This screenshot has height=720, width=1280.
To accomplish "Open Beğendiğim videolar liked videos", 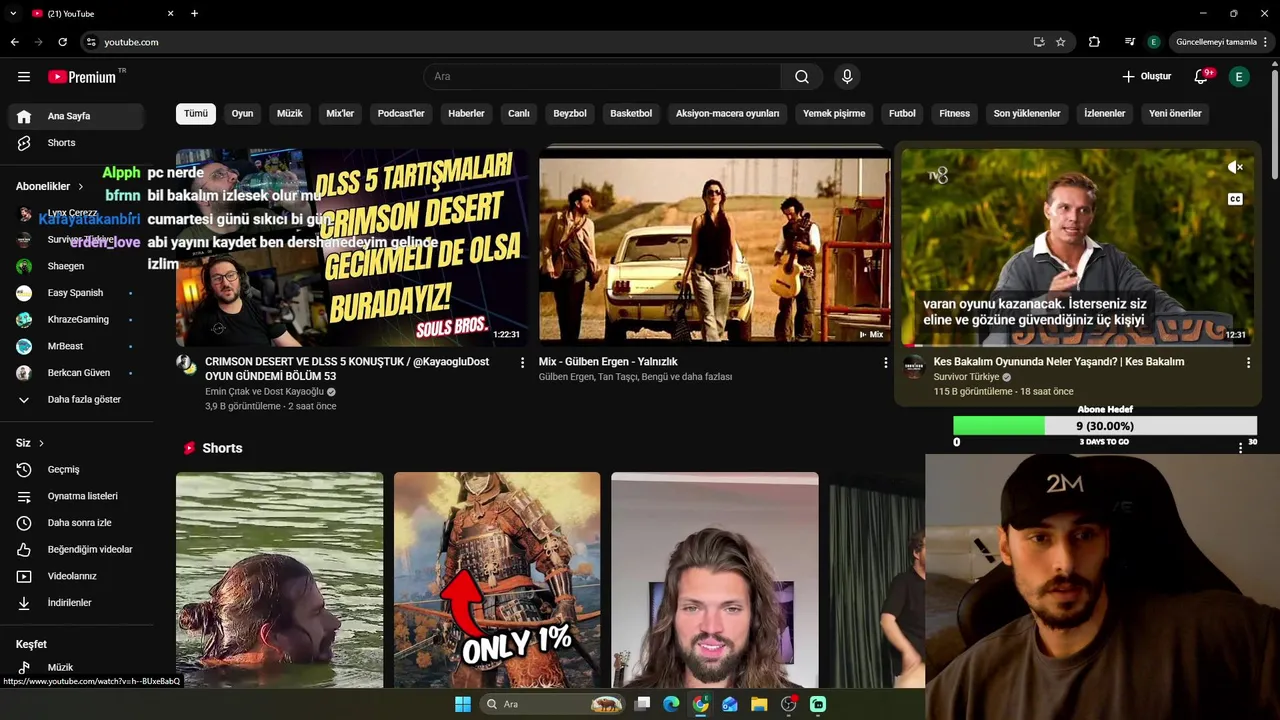I will coord(77,550).
